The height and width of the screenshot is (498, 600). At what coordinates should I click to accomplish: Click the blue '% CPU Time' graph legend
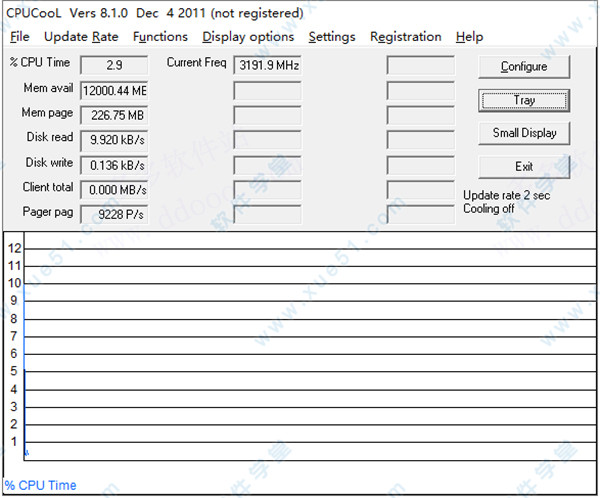click(x=41, y=485)
